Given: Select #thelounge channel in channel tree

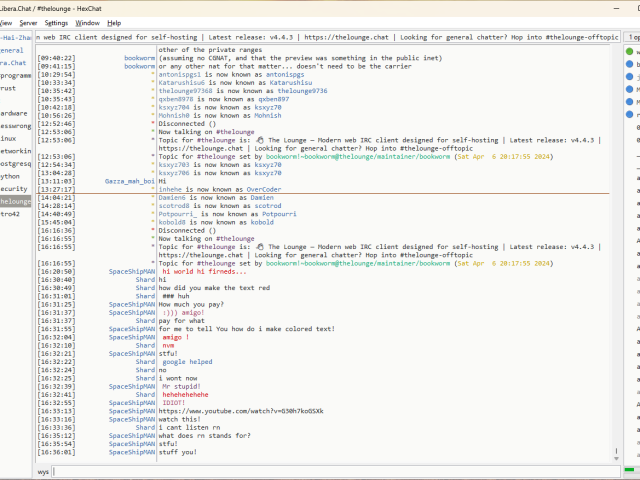Looking at the screenshot, I should pos(16,201).
